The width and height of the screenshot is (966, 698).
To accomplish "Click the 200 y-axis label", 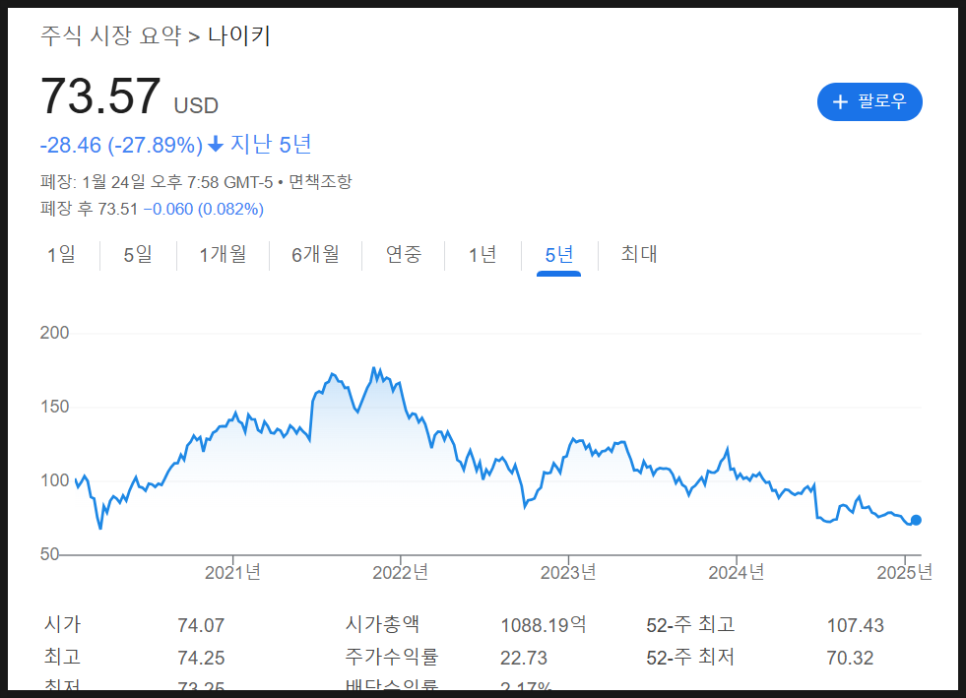I will pyautogui.click(x=55, y=333).
